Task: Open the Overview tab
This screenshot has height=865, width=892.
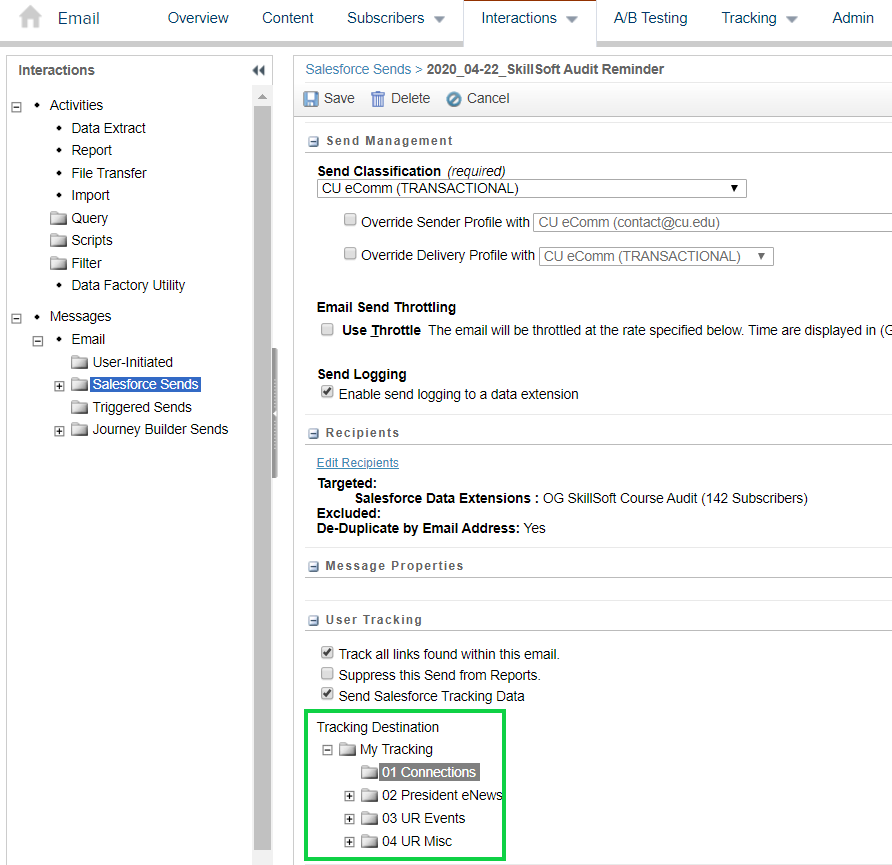Action: (198, 18)
